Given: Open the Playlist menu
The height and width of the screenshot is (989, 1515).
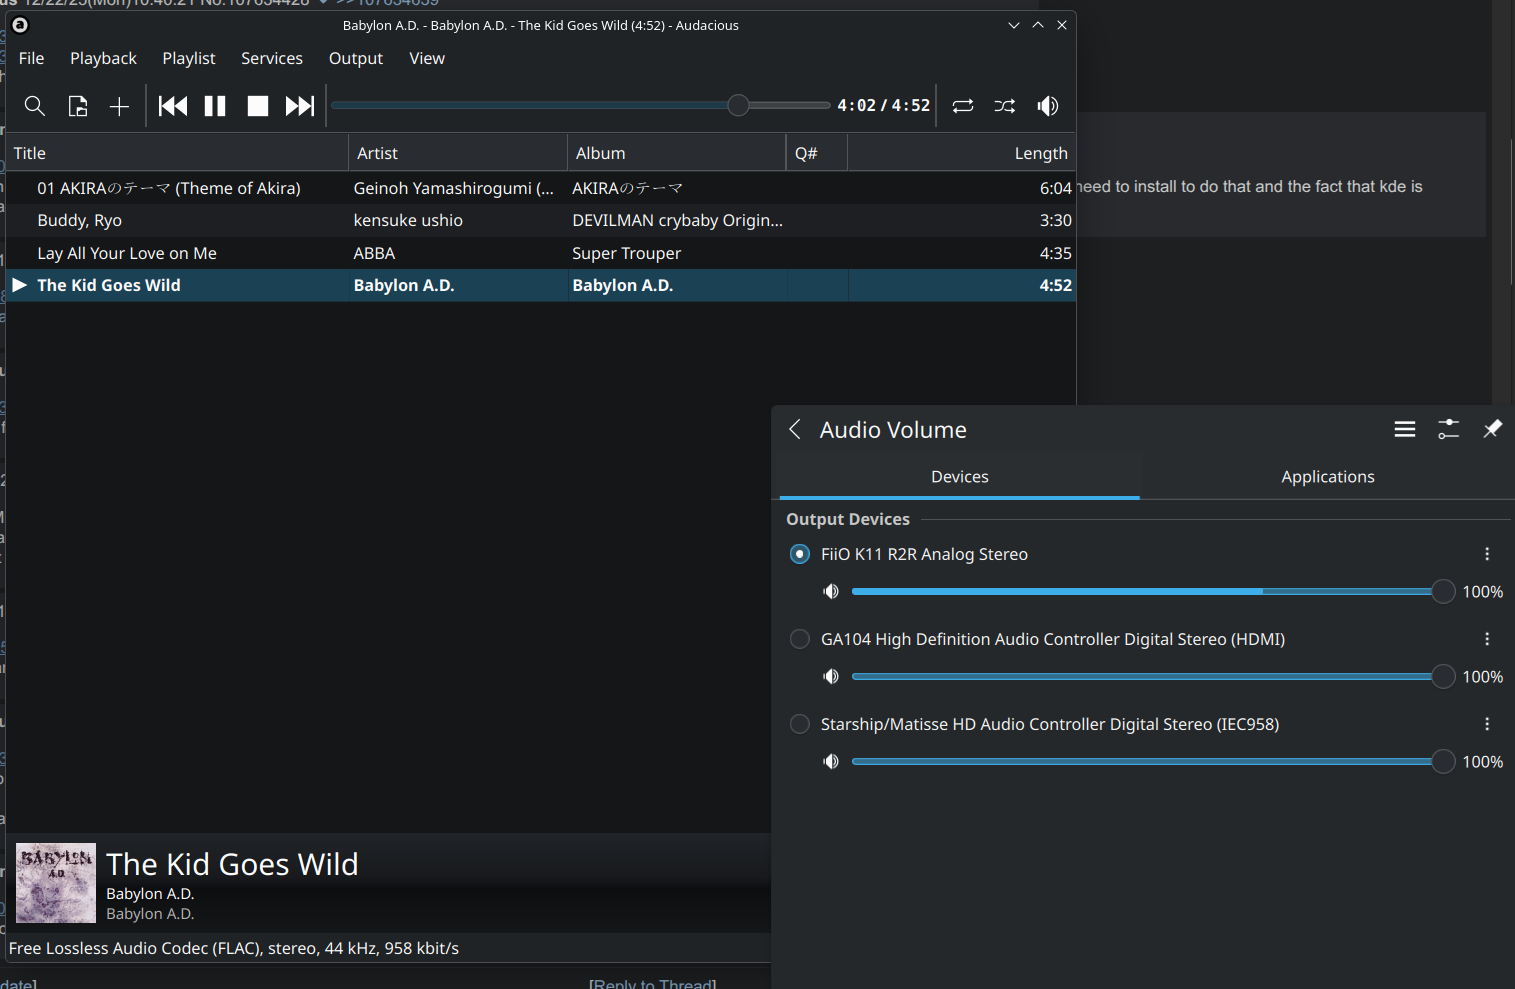Looking at the screenshot, I should tap(189, 58).
